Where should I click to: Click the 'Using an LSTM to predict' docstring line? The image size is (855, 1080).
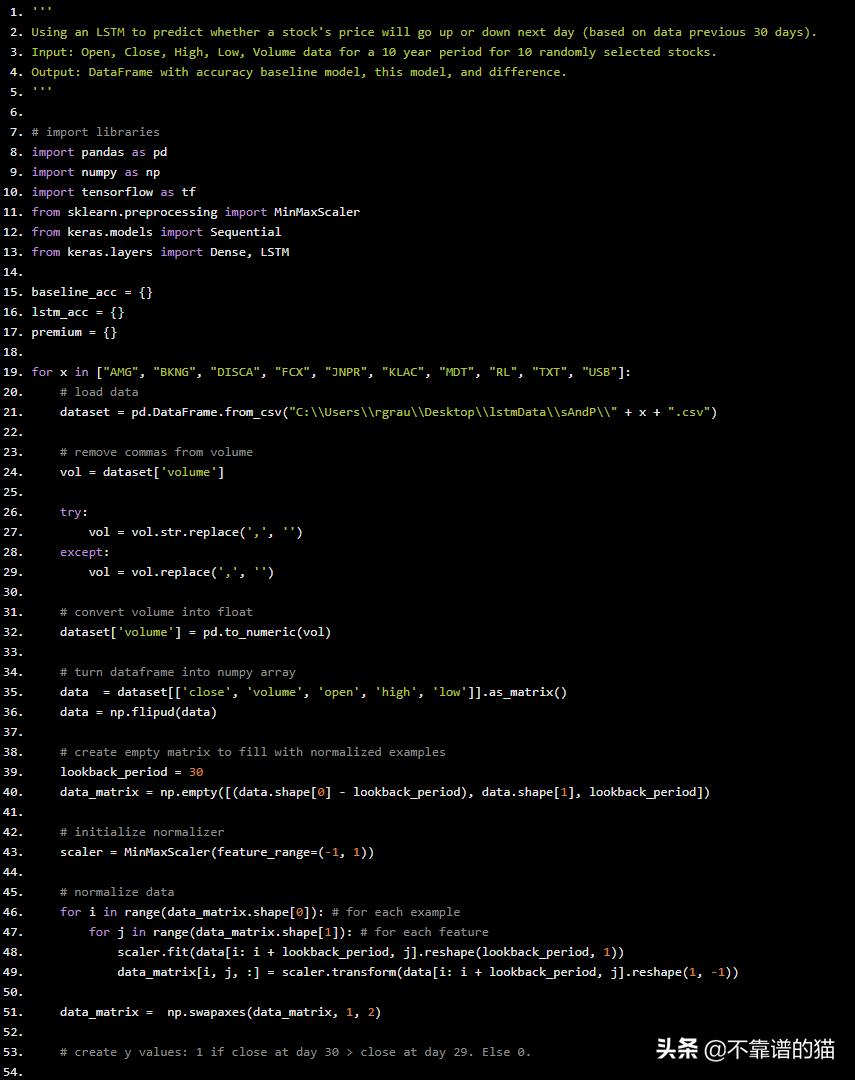(424, 32)
